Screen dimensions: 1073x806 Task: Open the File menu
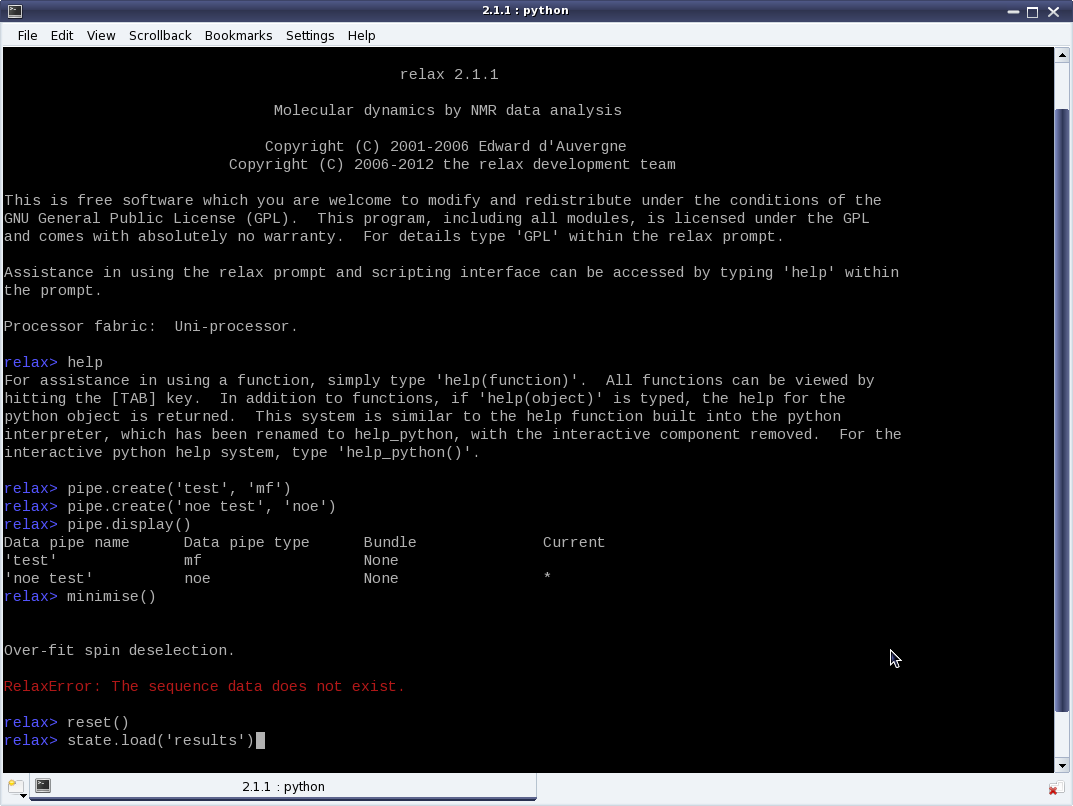coord(27,35)
